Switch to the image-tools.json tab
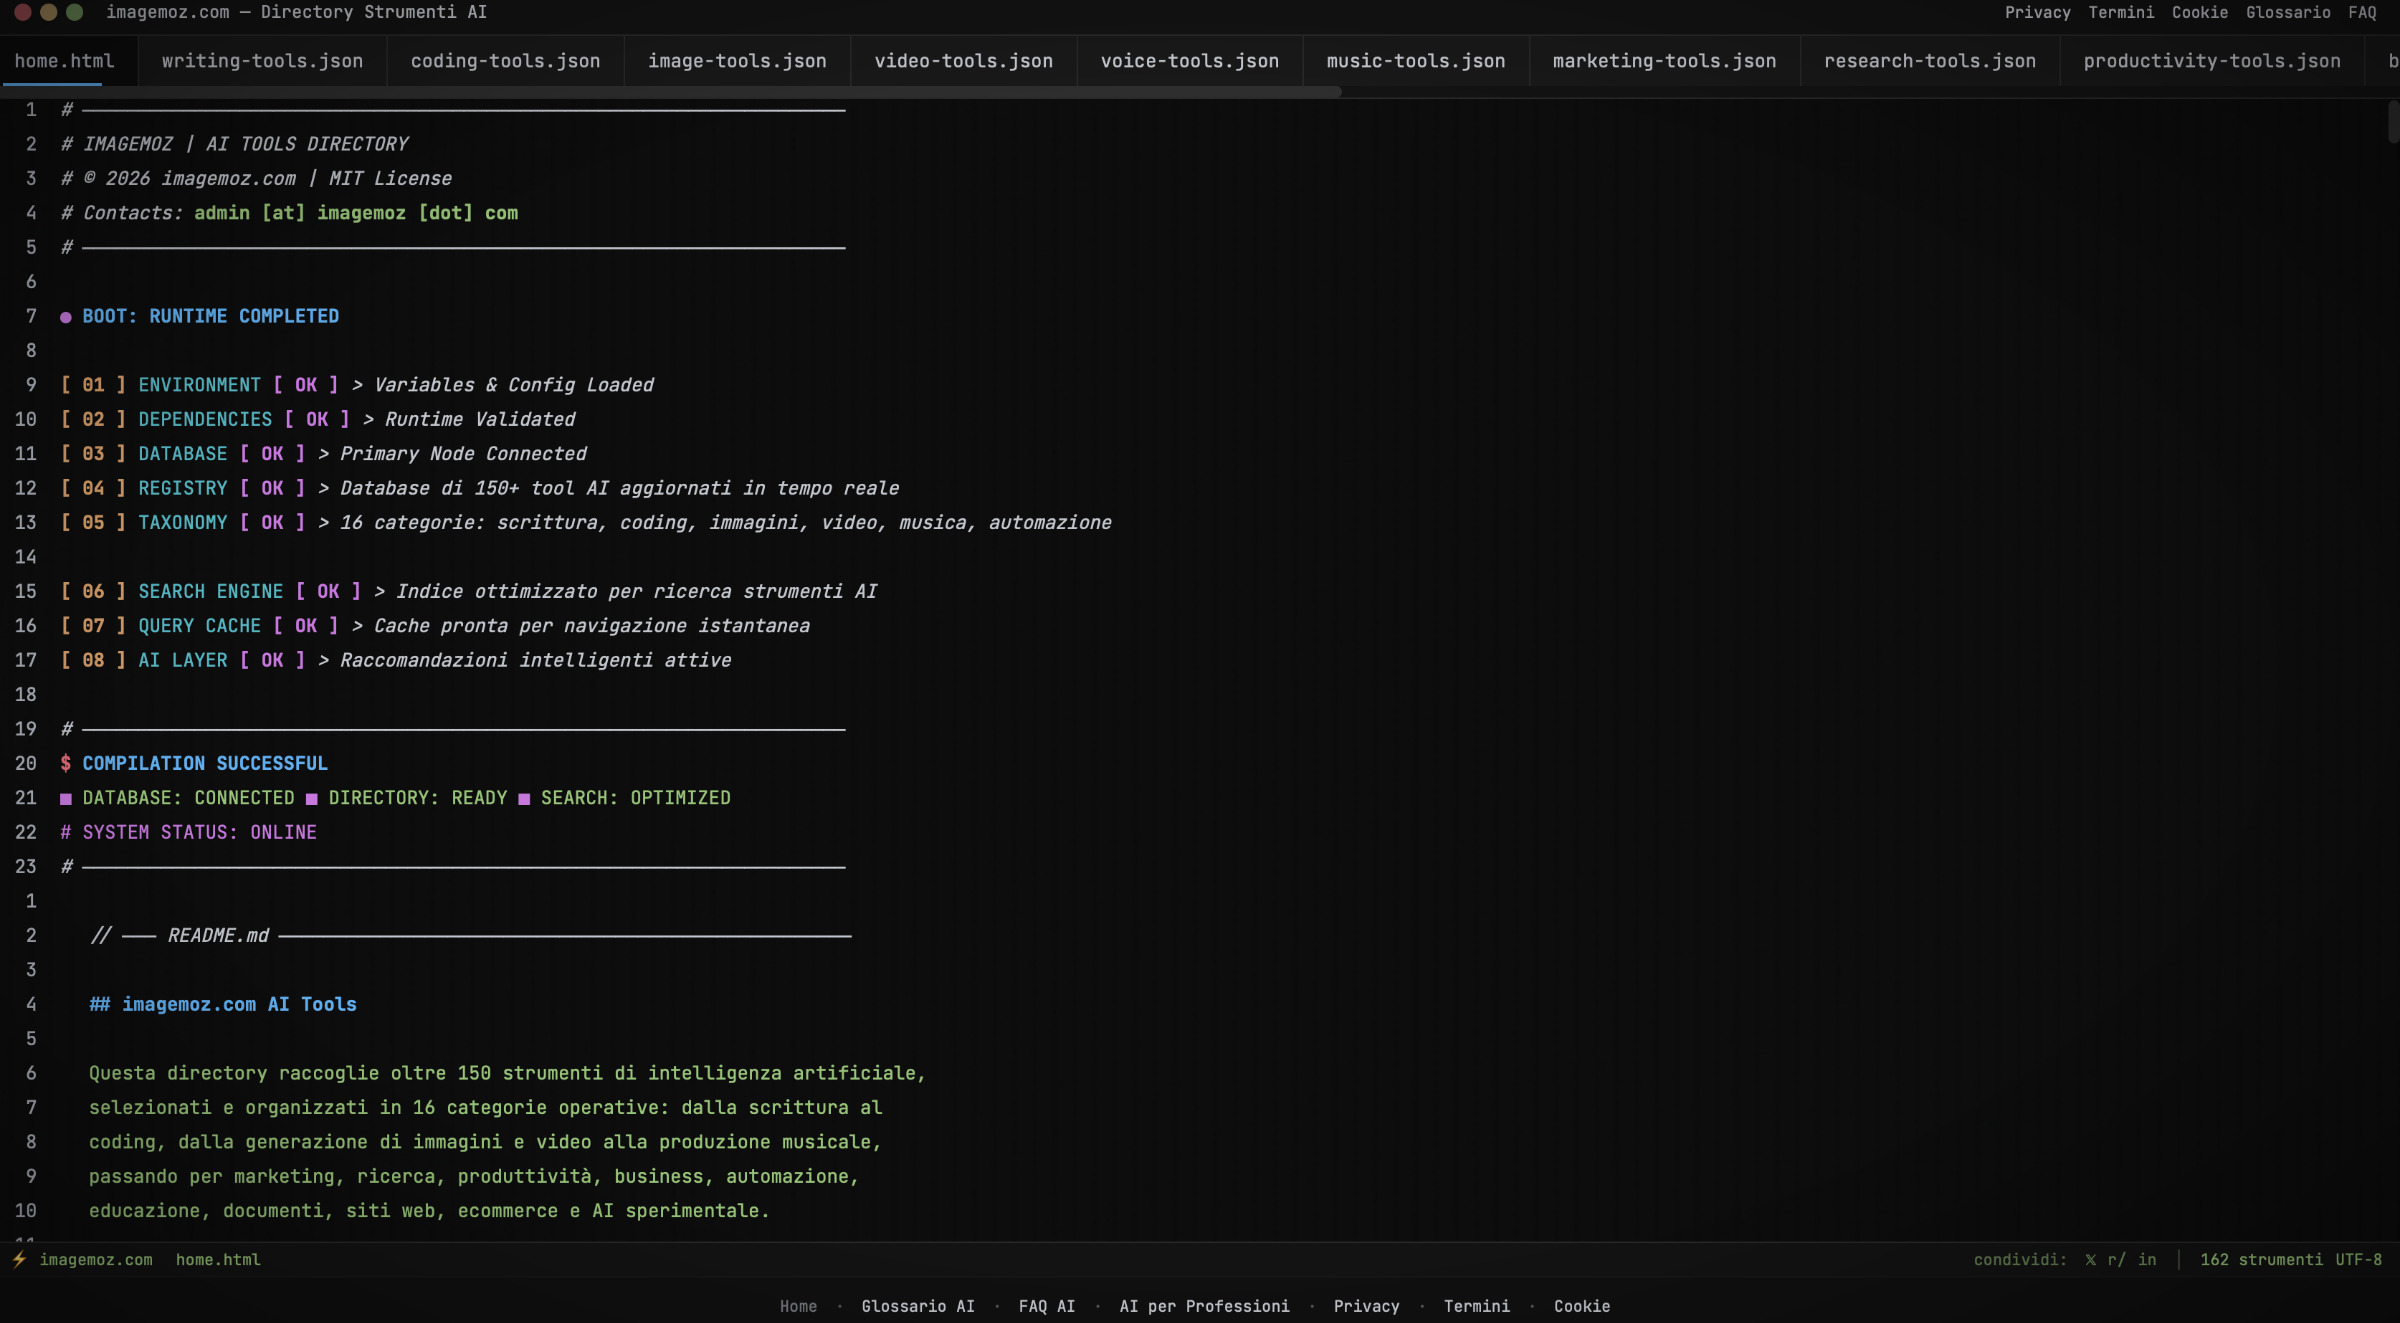 click(737, 61)
